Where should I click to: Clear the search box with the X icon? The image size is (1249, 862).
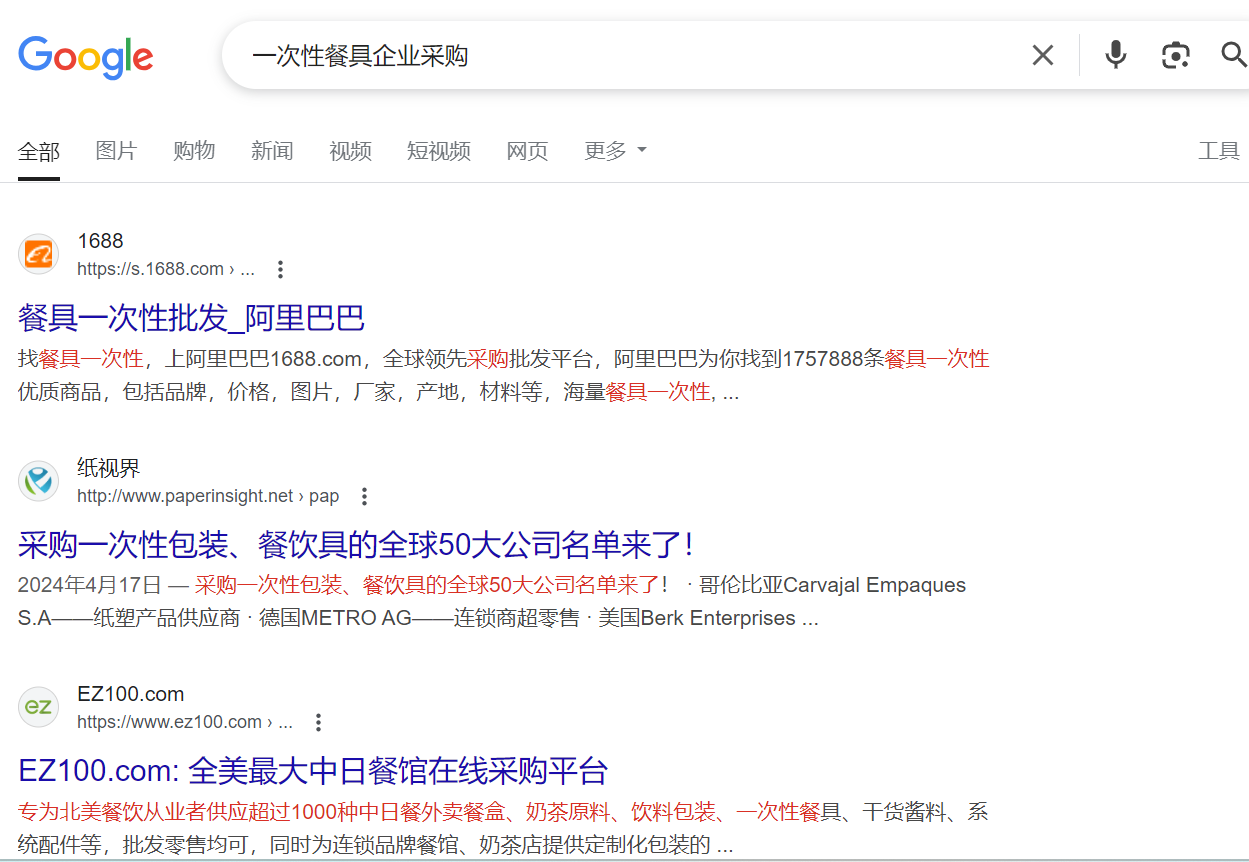pyautogui.click(x=1043, y=55)
